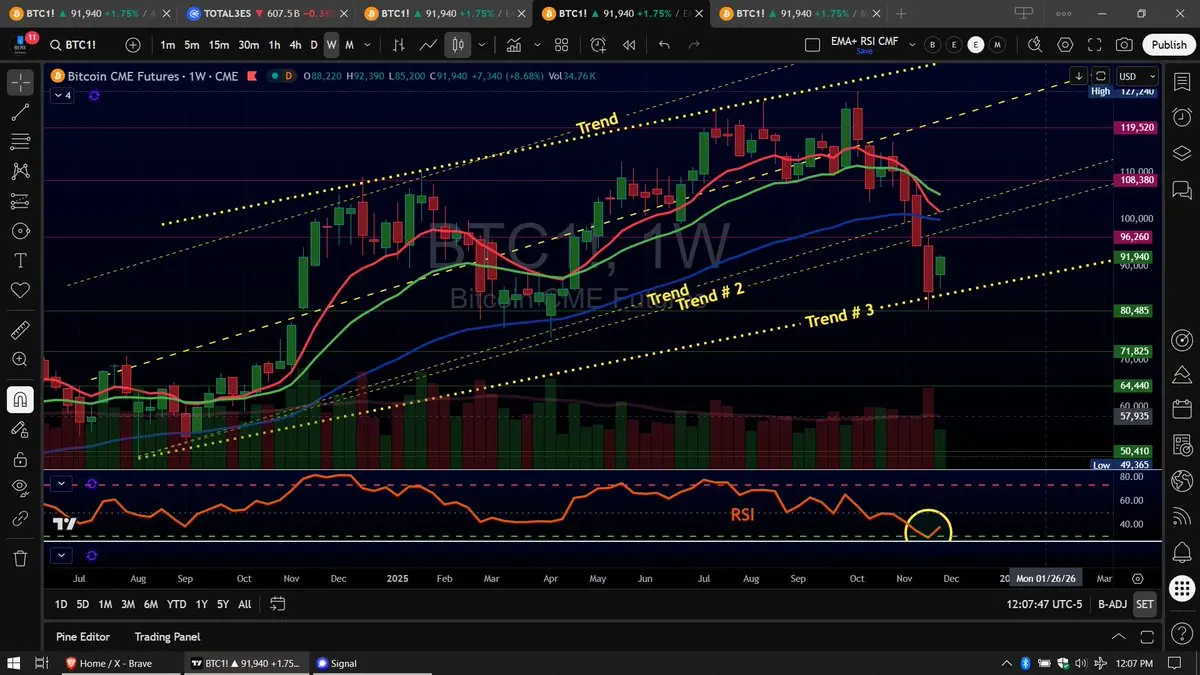Select the M monthly timeframe
The image size is (1200, 675).
point(351,45)
